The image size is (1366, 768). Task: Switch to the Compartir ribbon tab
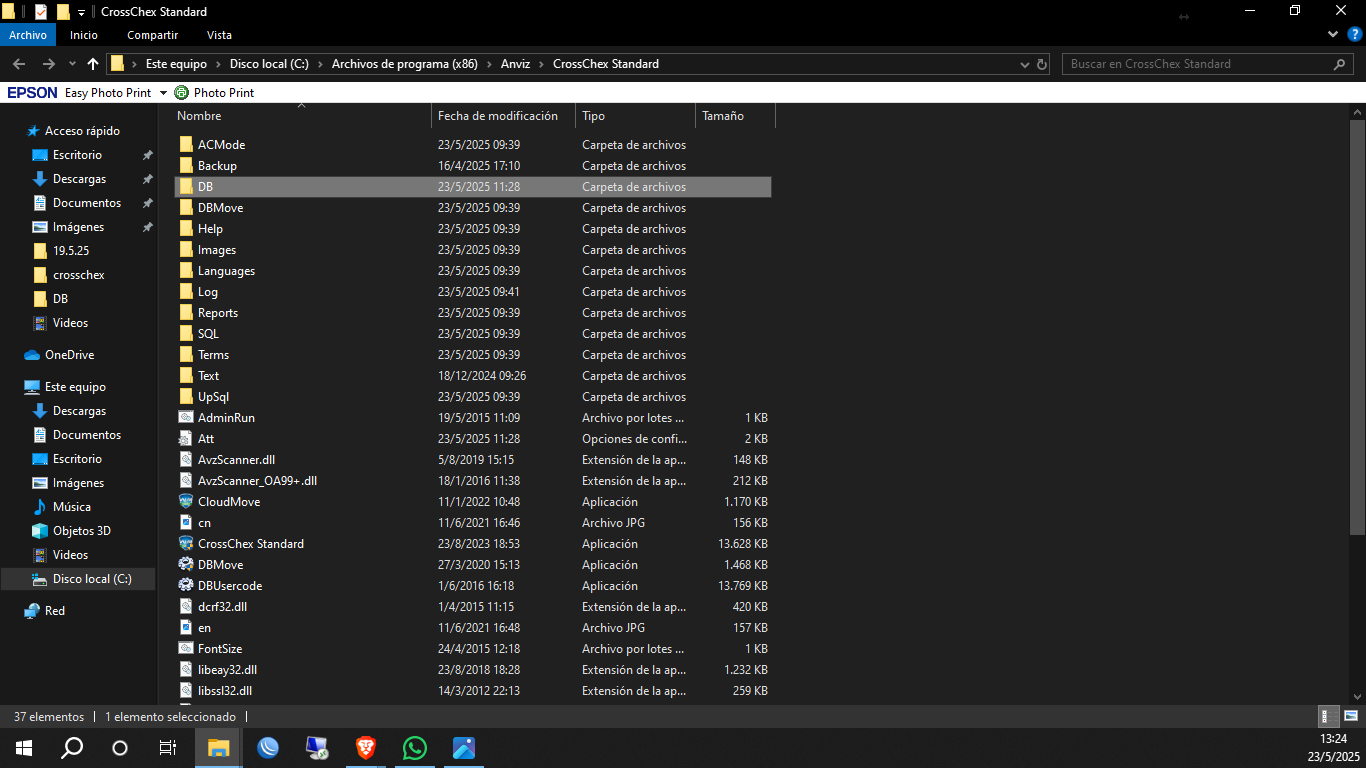(153, 35)
